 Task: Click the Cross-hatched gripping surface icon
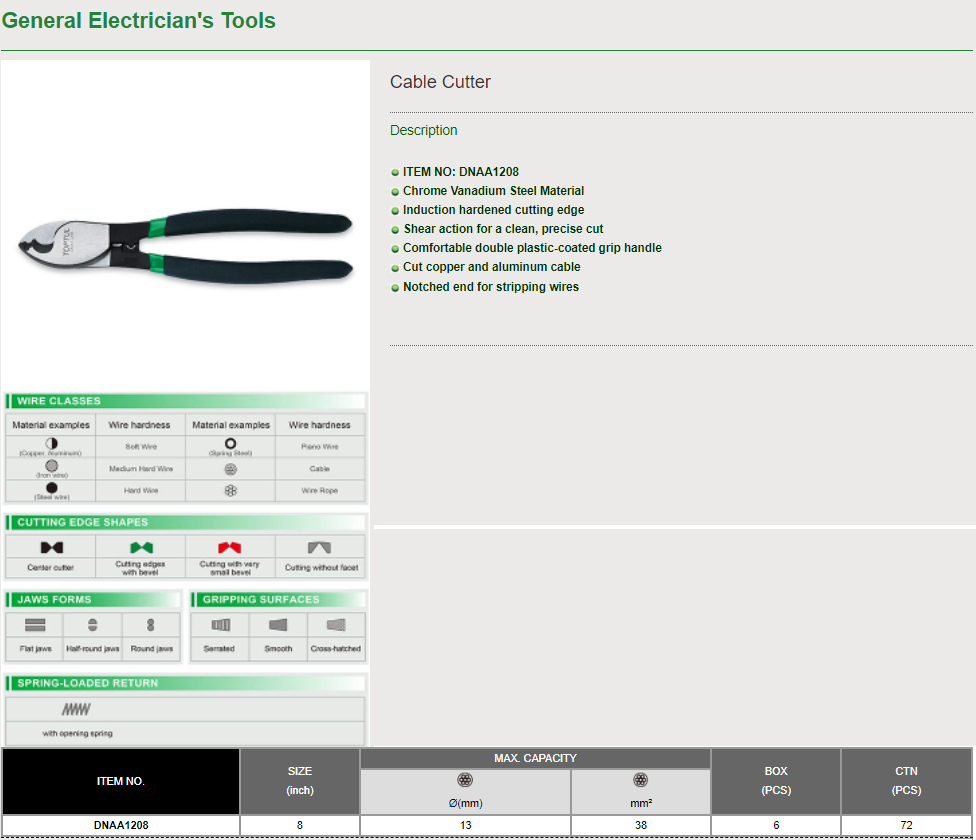click(336, 625)
